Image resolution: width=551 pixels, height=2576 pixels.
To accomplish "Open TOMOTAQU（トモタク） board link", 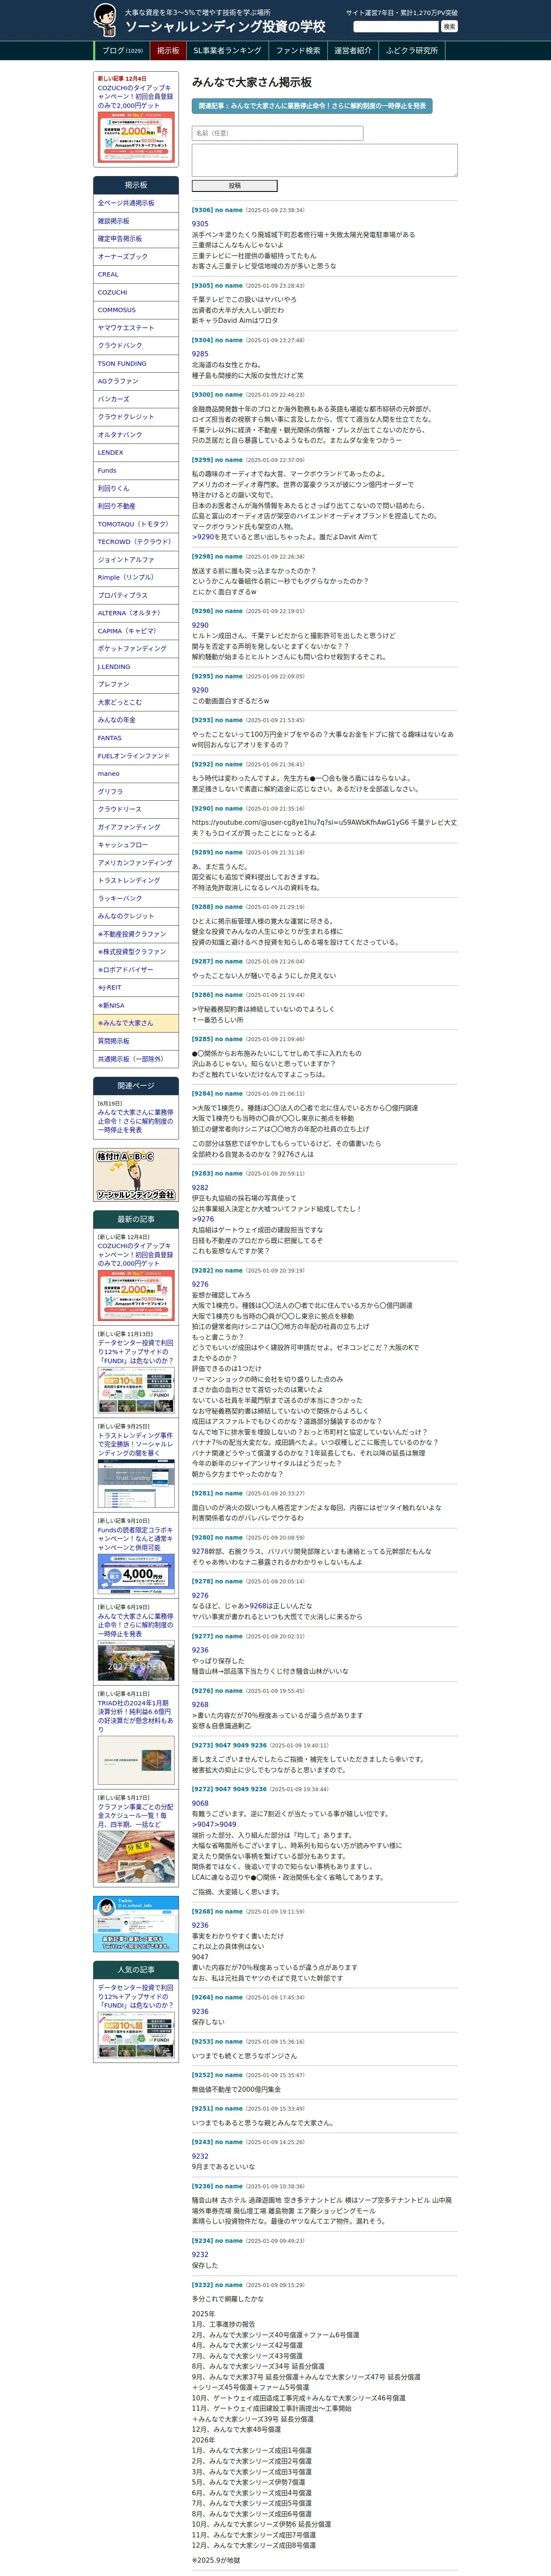I will [x=136, y=524].
